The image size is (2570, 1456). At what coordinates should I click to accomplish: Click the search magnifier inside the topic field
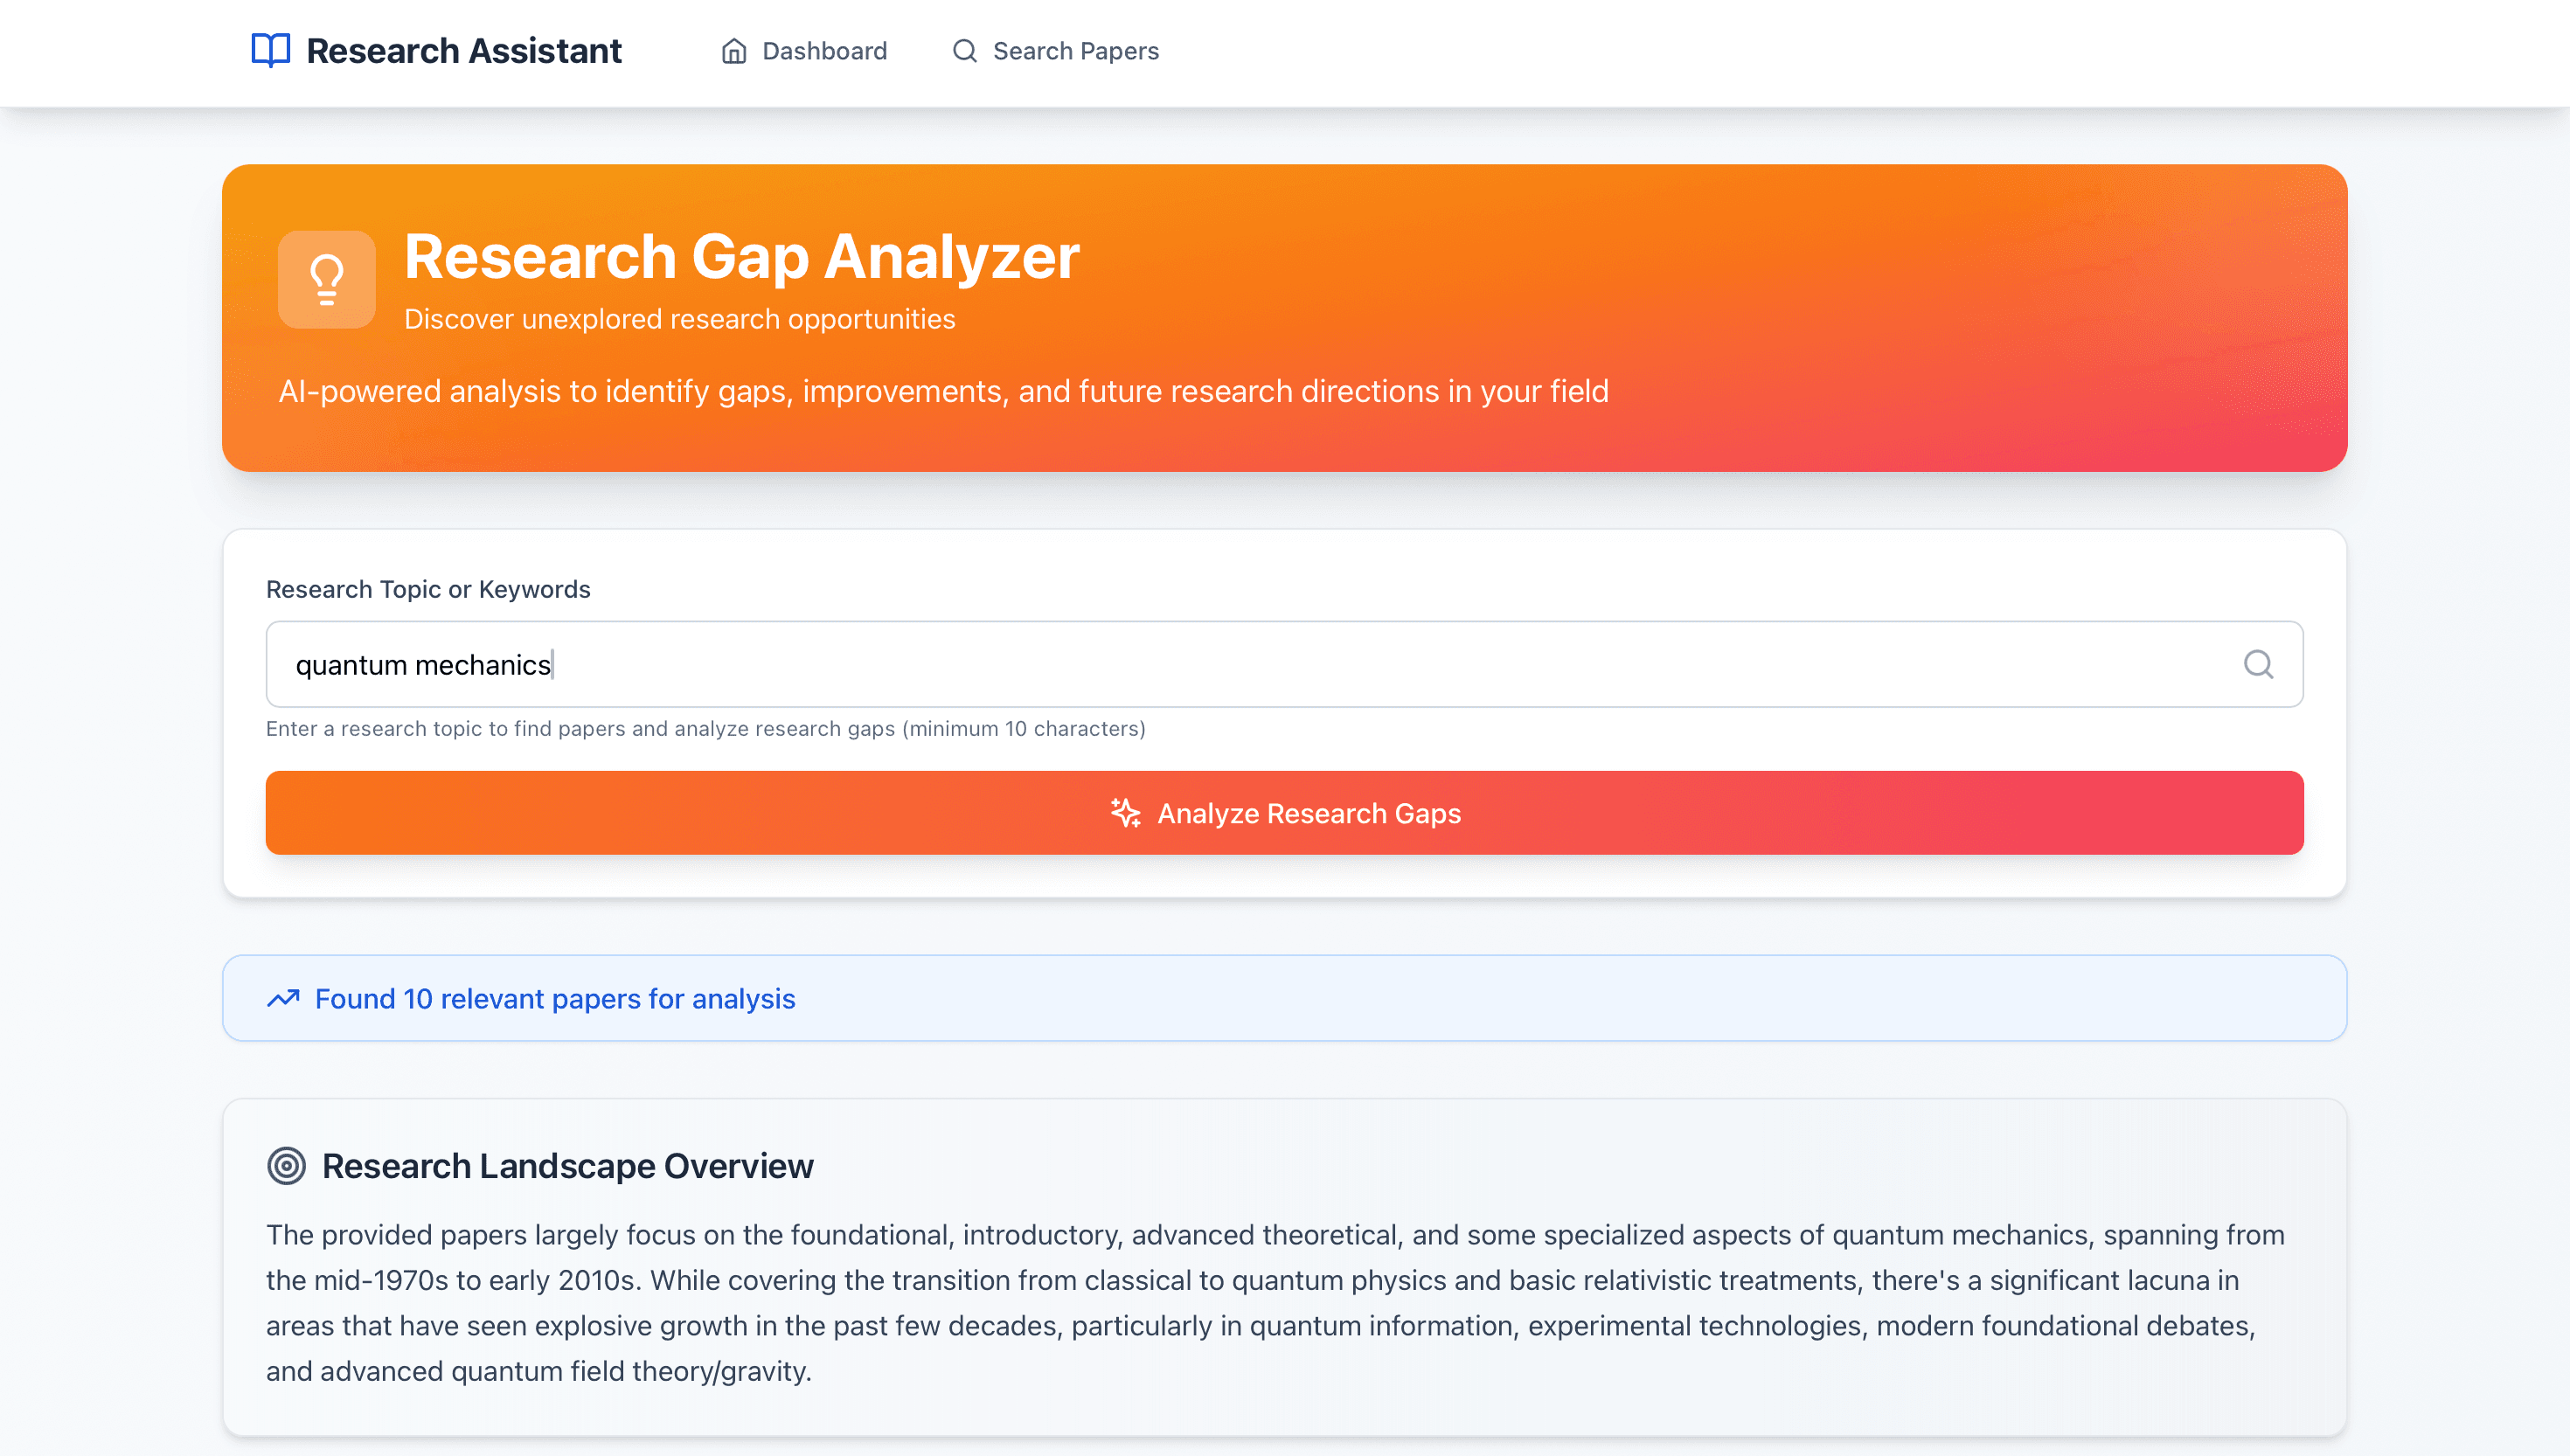(2259, 664)
